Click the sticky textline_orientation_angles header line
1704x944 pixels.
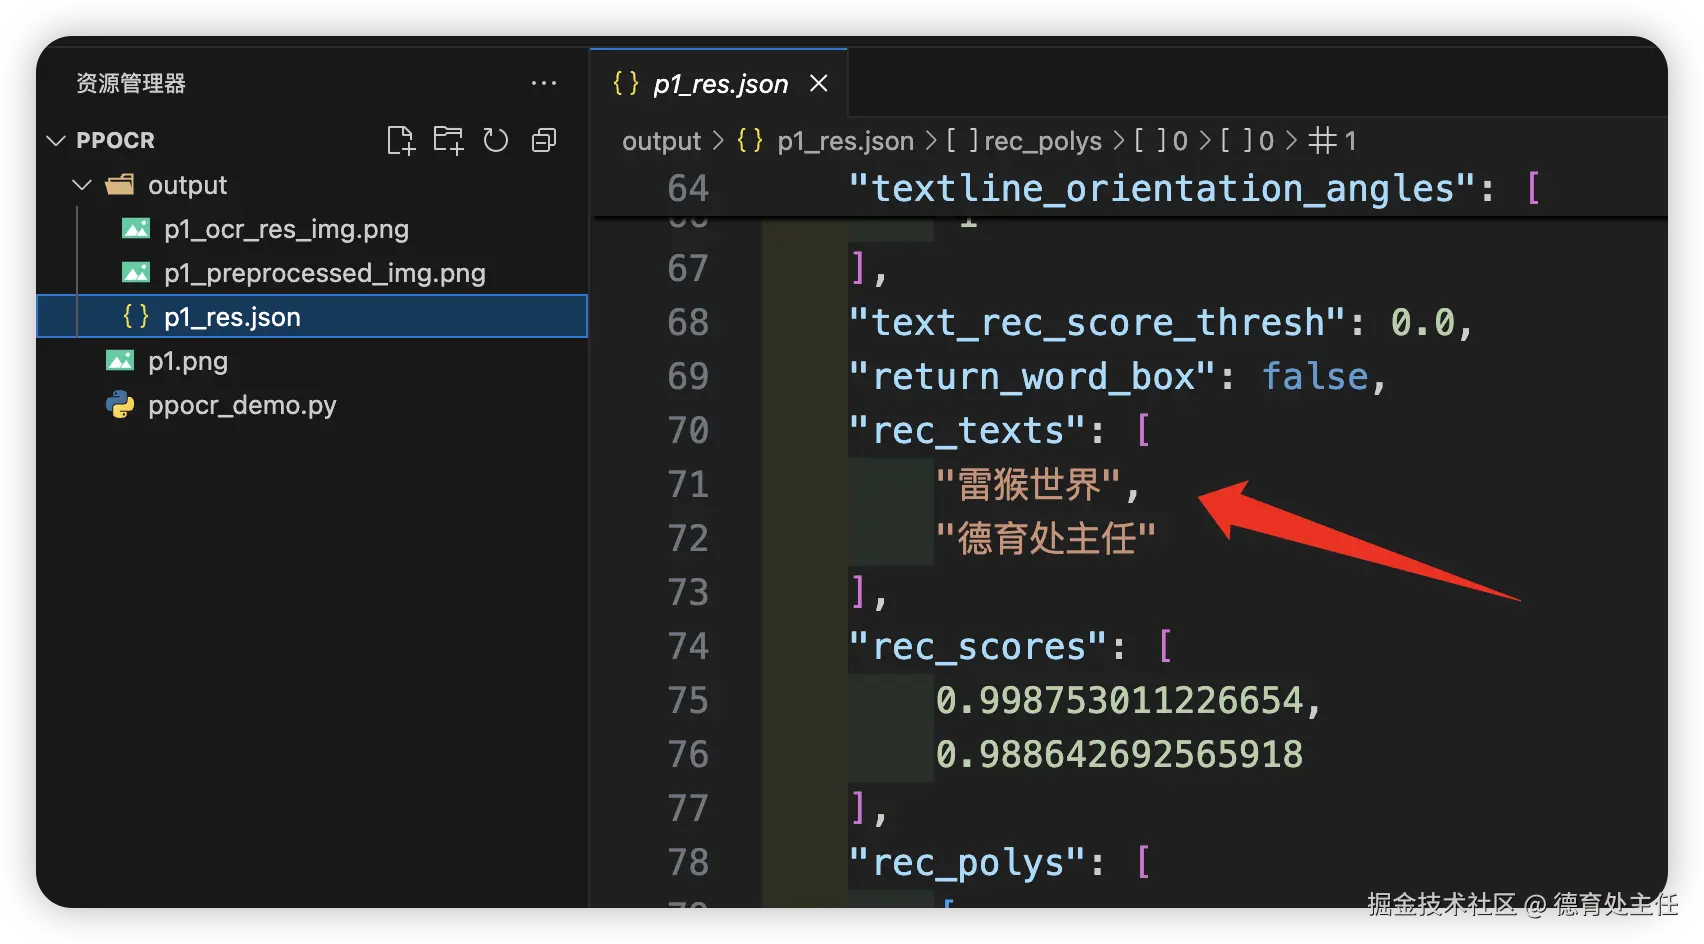click(x=1160, y=188)
